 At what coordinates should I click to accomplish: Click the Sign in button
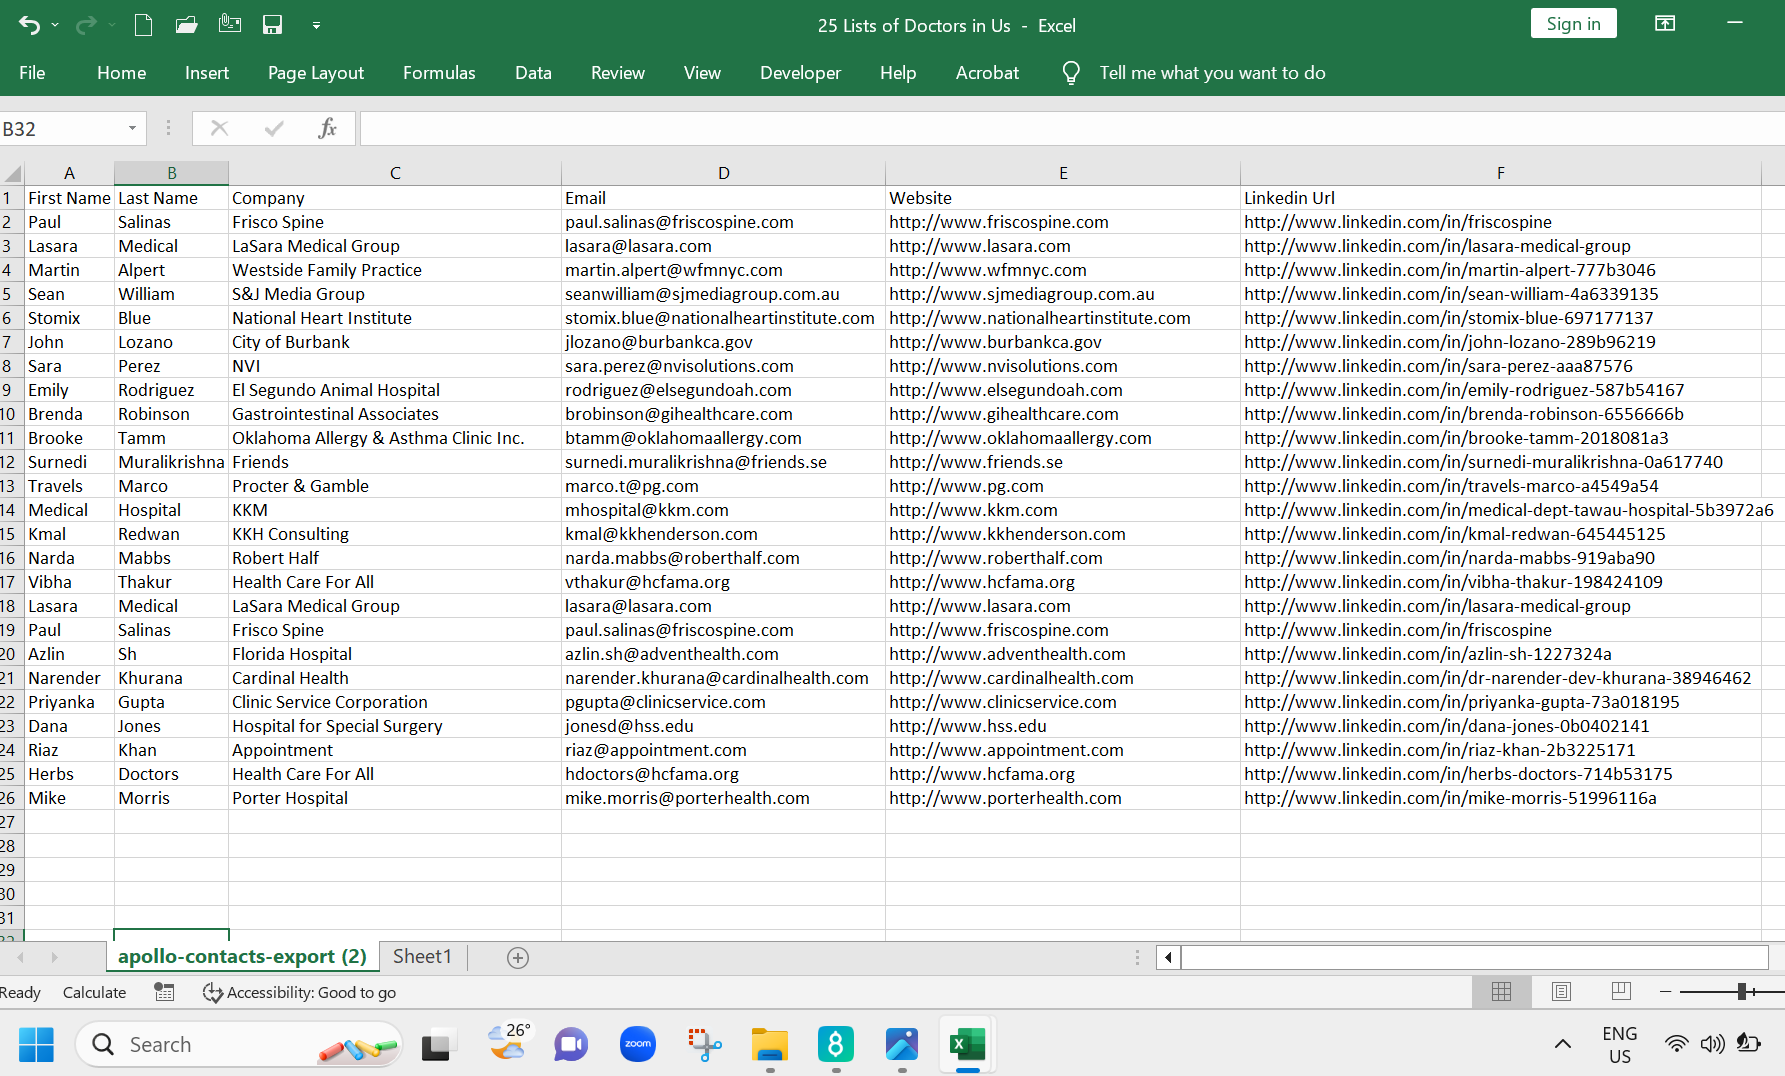[x=1573, y=24]
